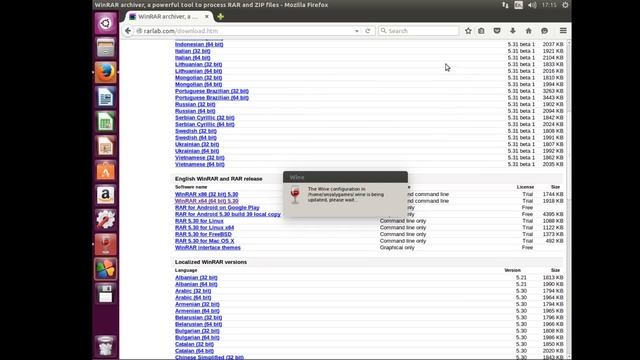640x360 pixels.
Task: Download Catalan (64 bit) version
Action: [194, 351]
